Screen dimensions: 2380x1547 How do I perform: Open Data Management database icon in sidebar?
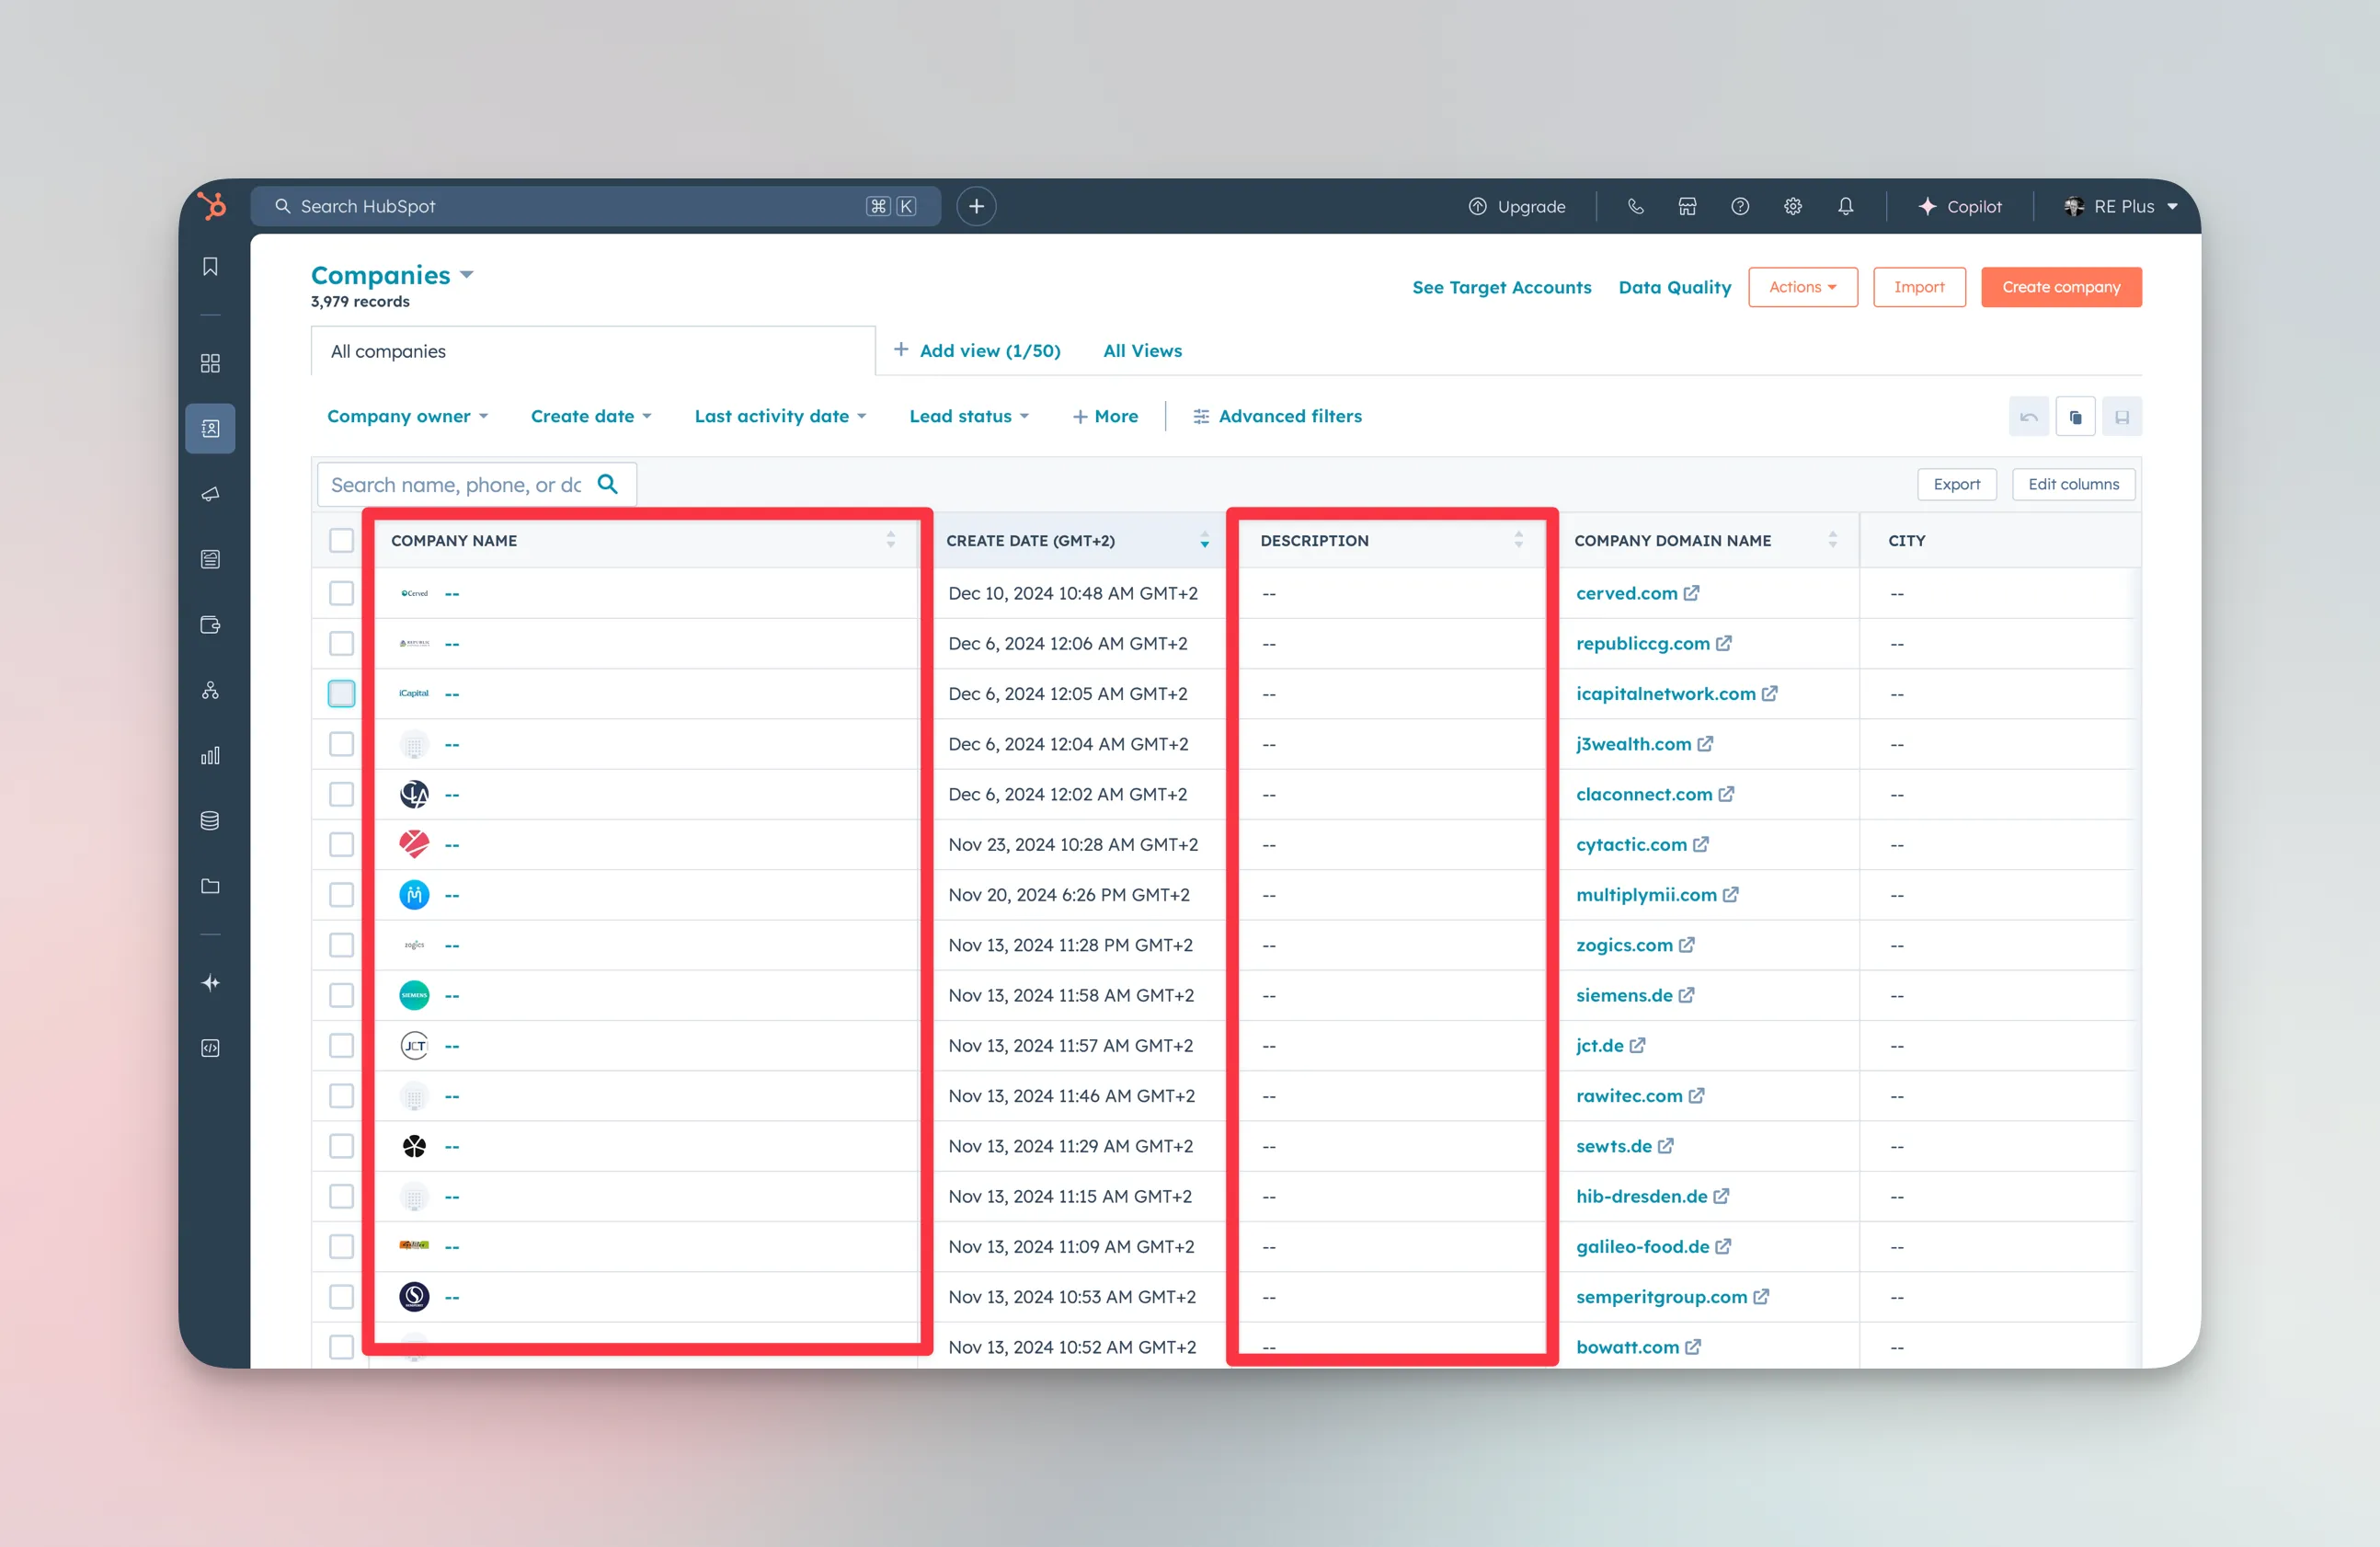210,821
